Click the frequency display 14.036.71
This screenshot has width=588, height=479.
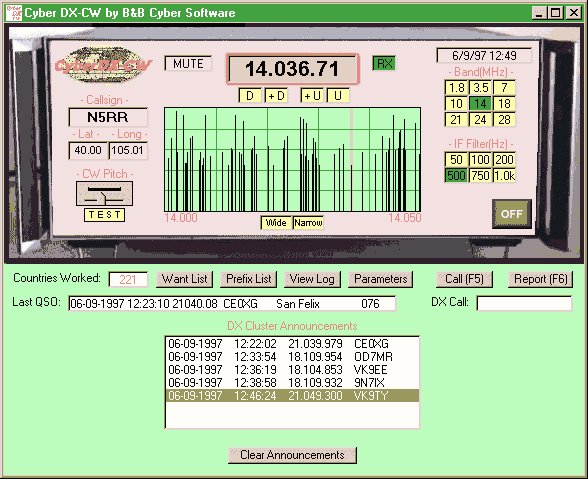point(292,69)
